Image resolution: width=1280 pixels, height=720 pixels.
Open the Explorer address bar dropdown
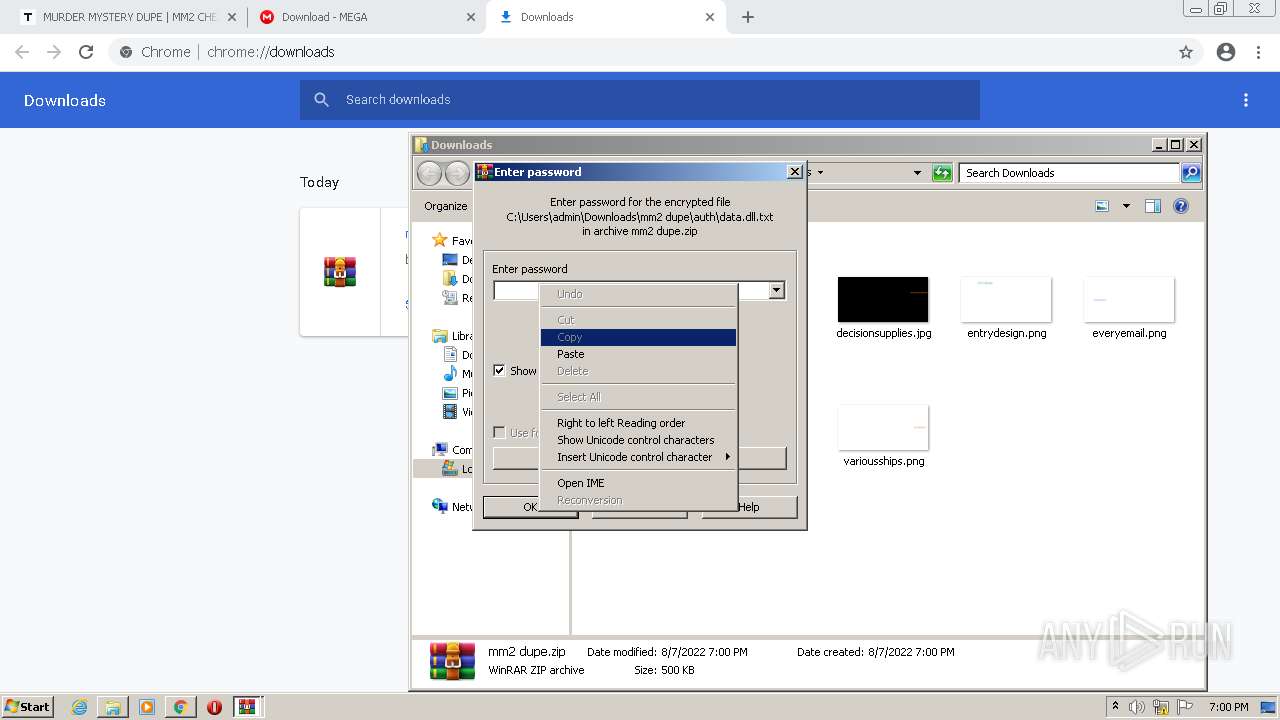tap(917, 173)
